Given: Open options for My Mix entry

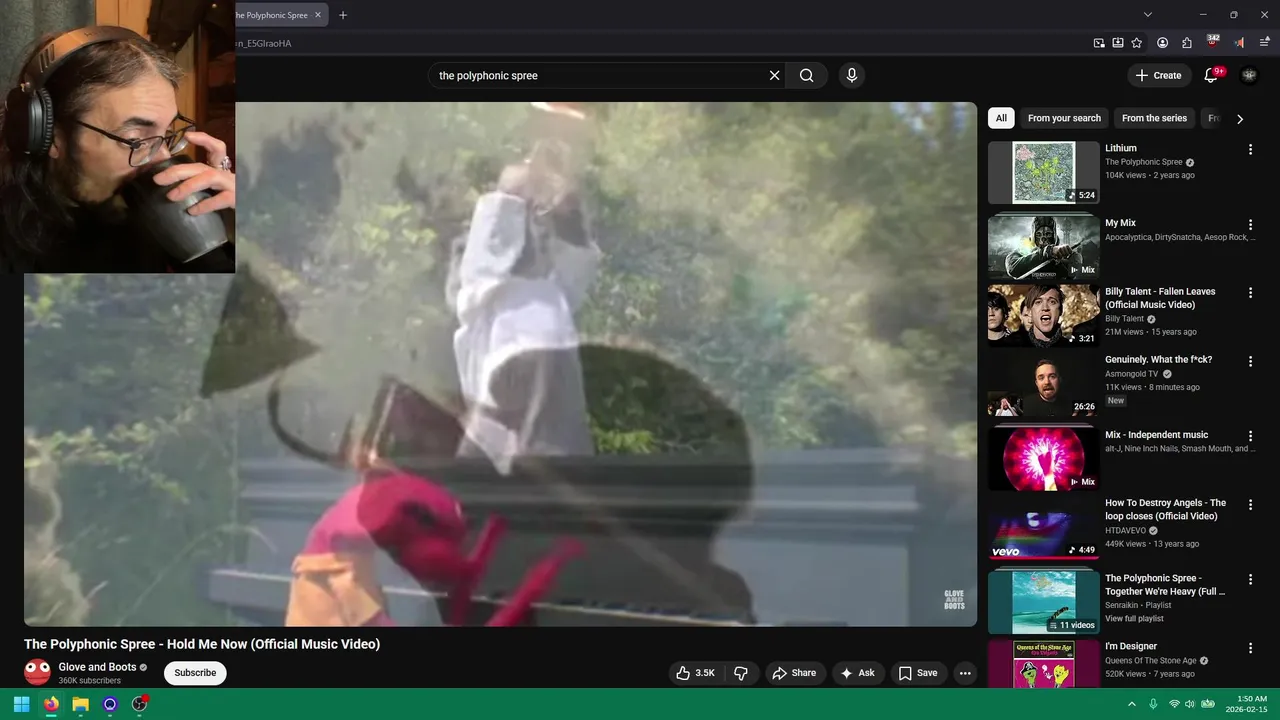Looking at the screenshot, I should click(x=1250, y=224).
